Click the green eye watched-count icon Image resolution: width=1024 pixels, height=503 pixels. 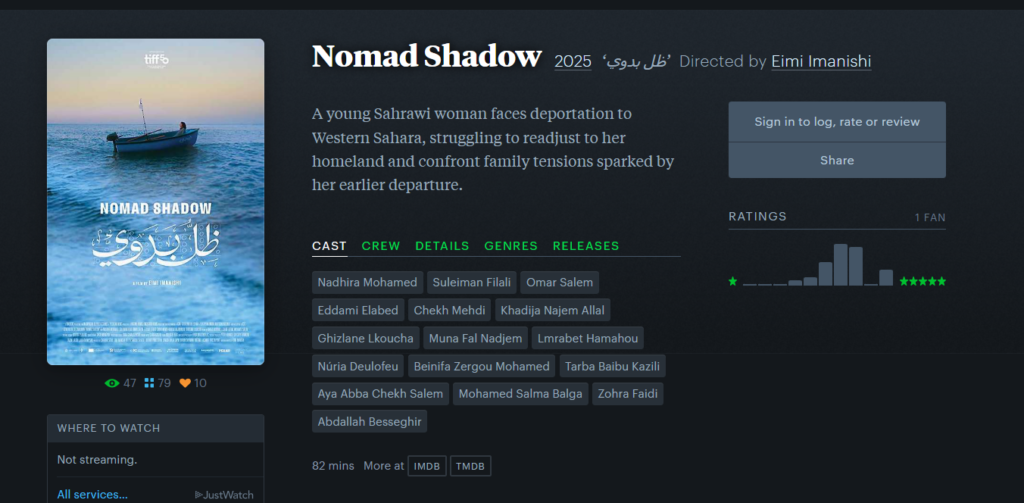click(x=112, y=383)
